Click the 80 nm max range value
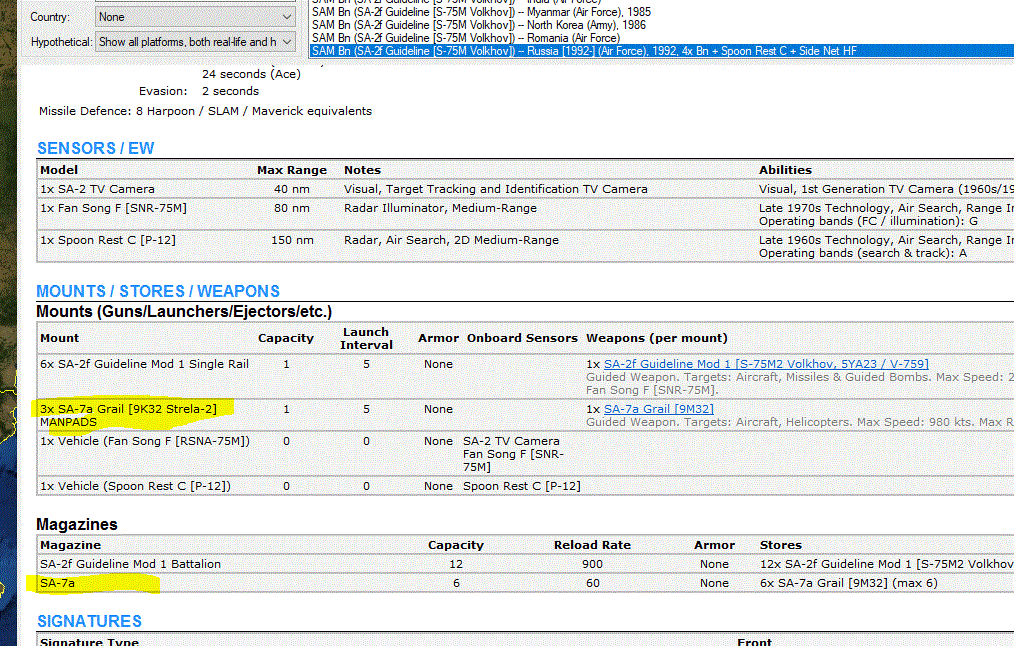The height and width of the screenshot is (646, 1014). (x=292, y=208)
